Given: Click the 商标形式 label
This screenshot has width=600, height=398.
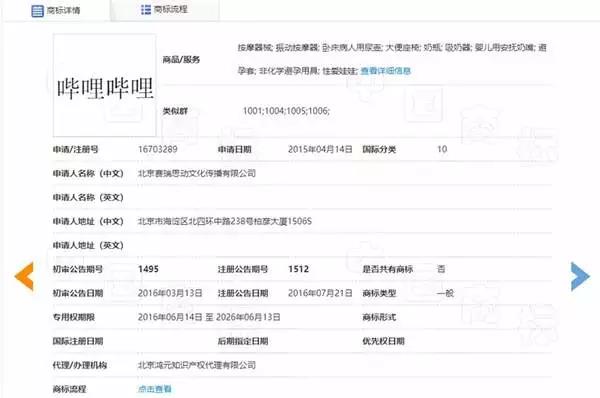Looking at the screenshot, I should click(x=379, y=317).
